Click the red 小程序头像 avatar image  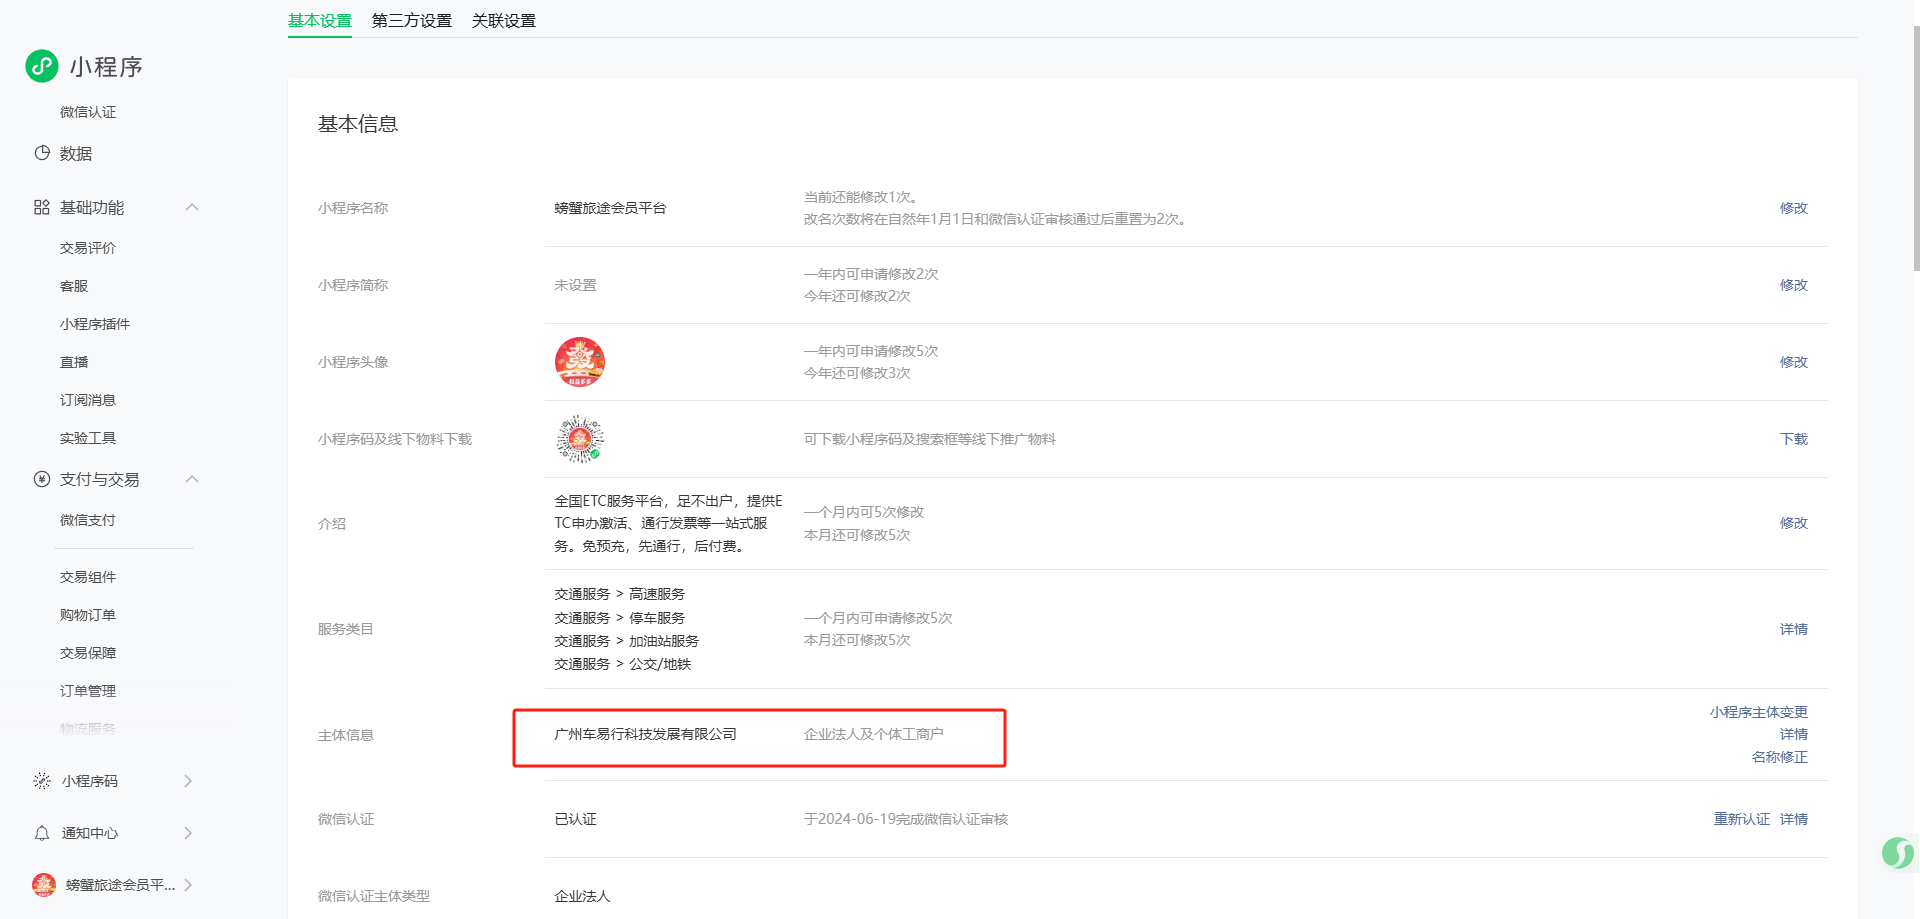point(580,362)
